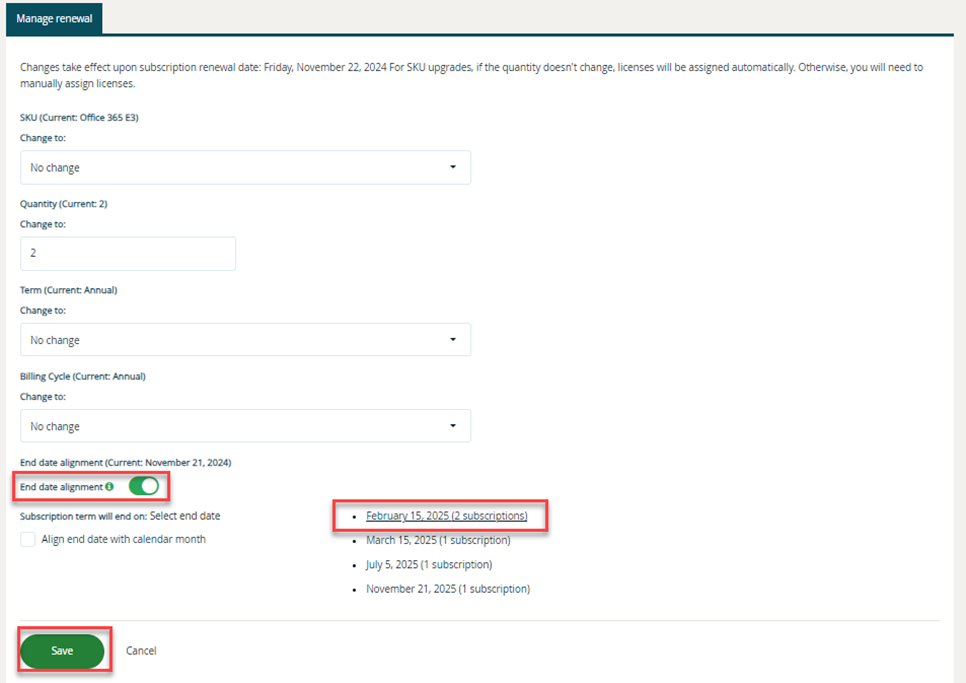The width and height of the screenshot is (966, 683).
Task: Click the Billing Cycle dropdown caret arrow
Action: pos(453,426)
